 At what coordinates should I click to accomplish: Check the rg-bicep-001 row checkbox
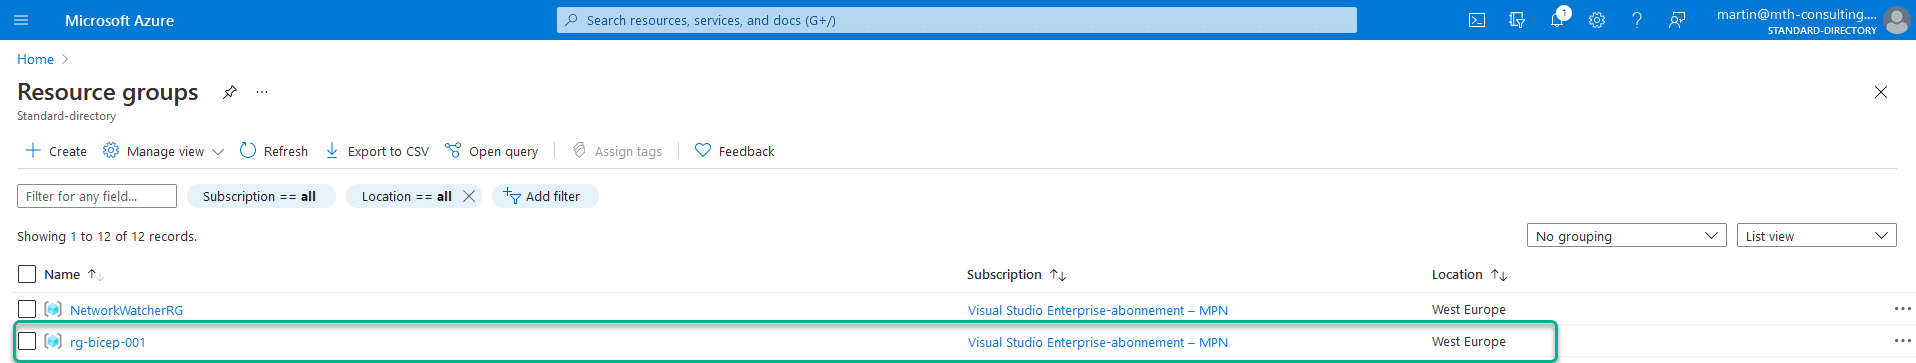coord(27,342)
